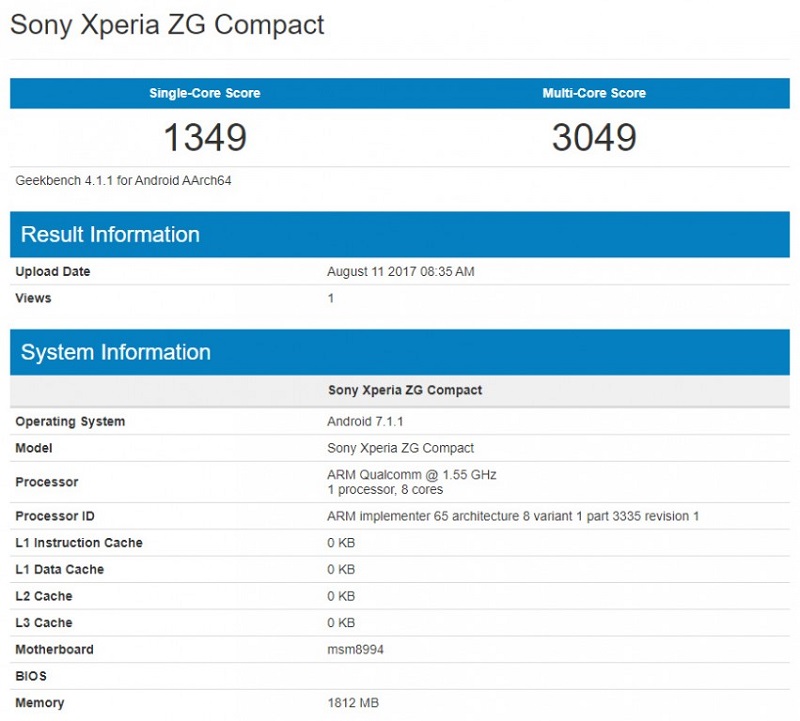Screen dimensions: 800x721
Task: Select the Single-Core Score header
Action: point(203,92)
